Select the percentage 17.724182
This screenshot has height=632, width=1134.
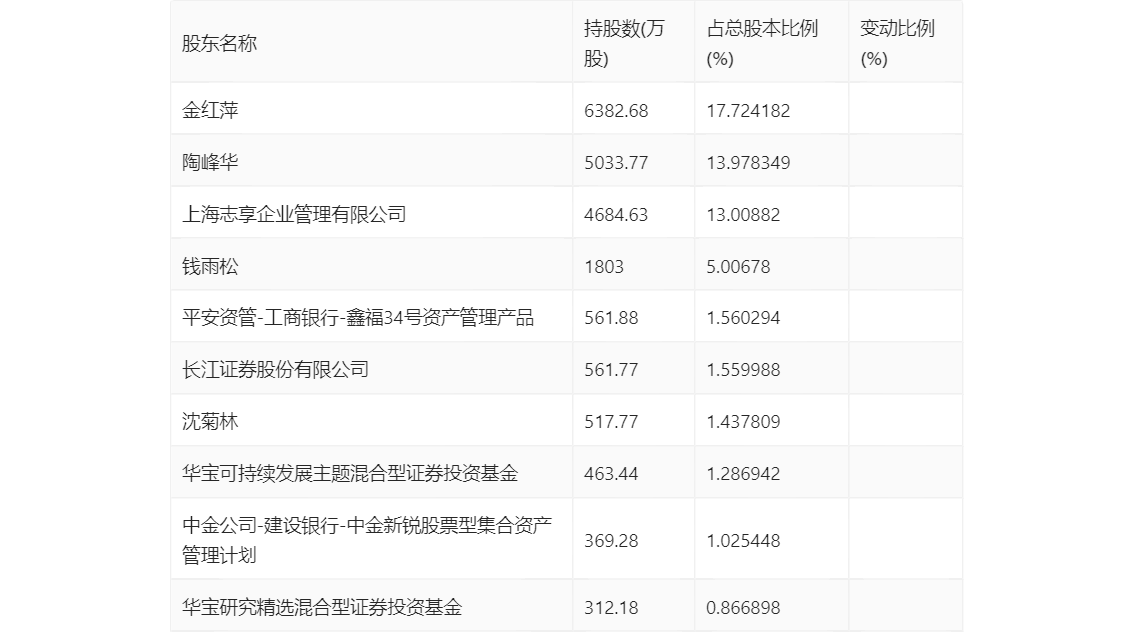[x=749, y=111]
